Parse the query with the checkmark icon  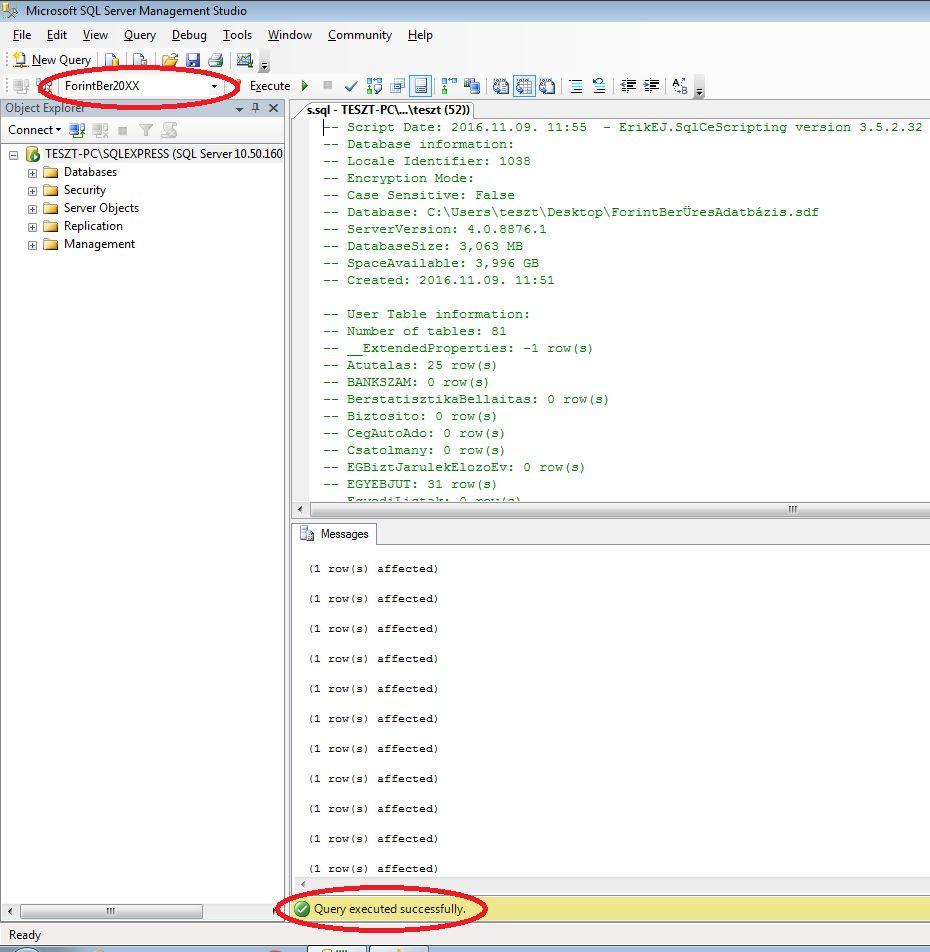(351, 86)
